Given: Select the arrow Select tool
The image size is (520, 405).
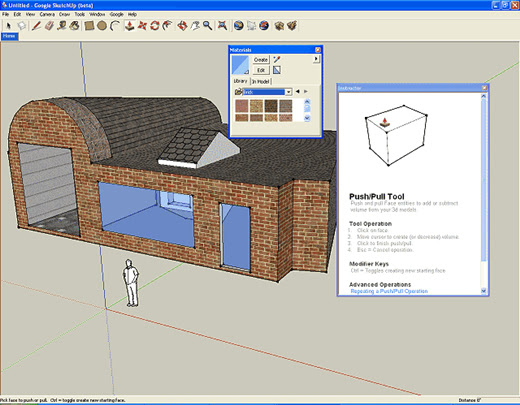Looking at the screenshot, I should pos(8,26).
